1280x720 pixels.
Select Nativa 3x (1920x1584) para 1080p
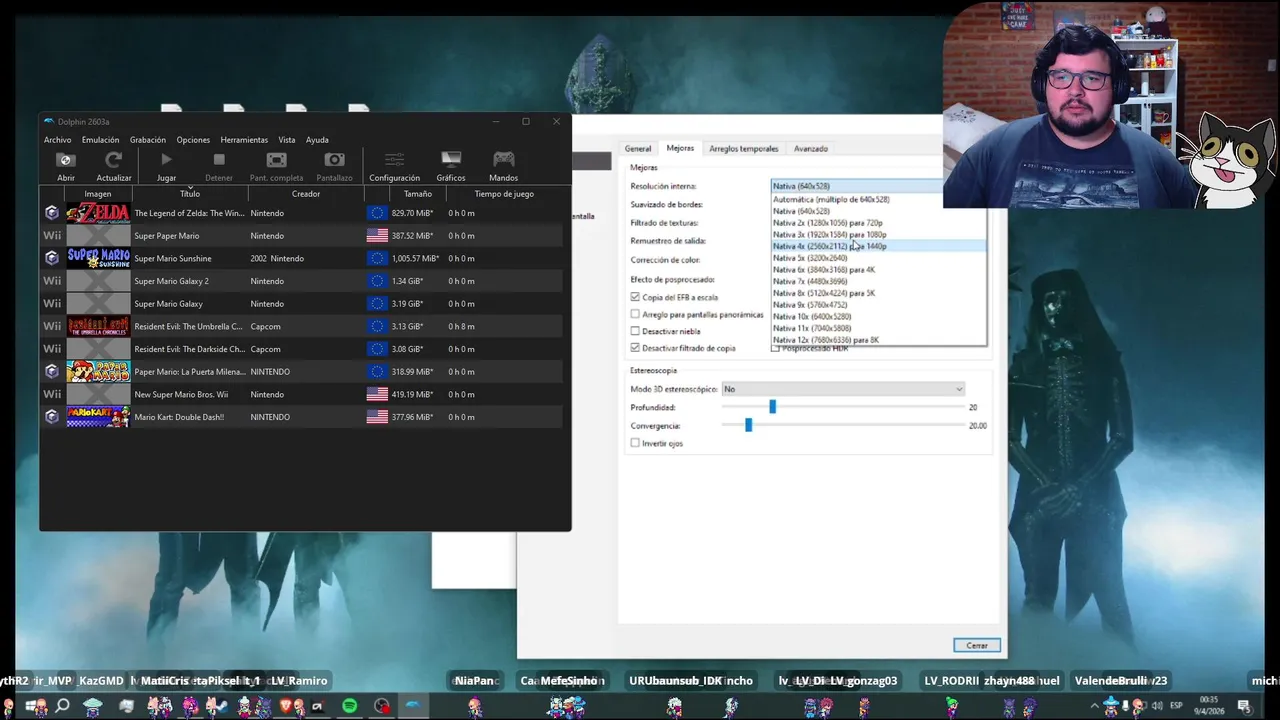(879, 234)
